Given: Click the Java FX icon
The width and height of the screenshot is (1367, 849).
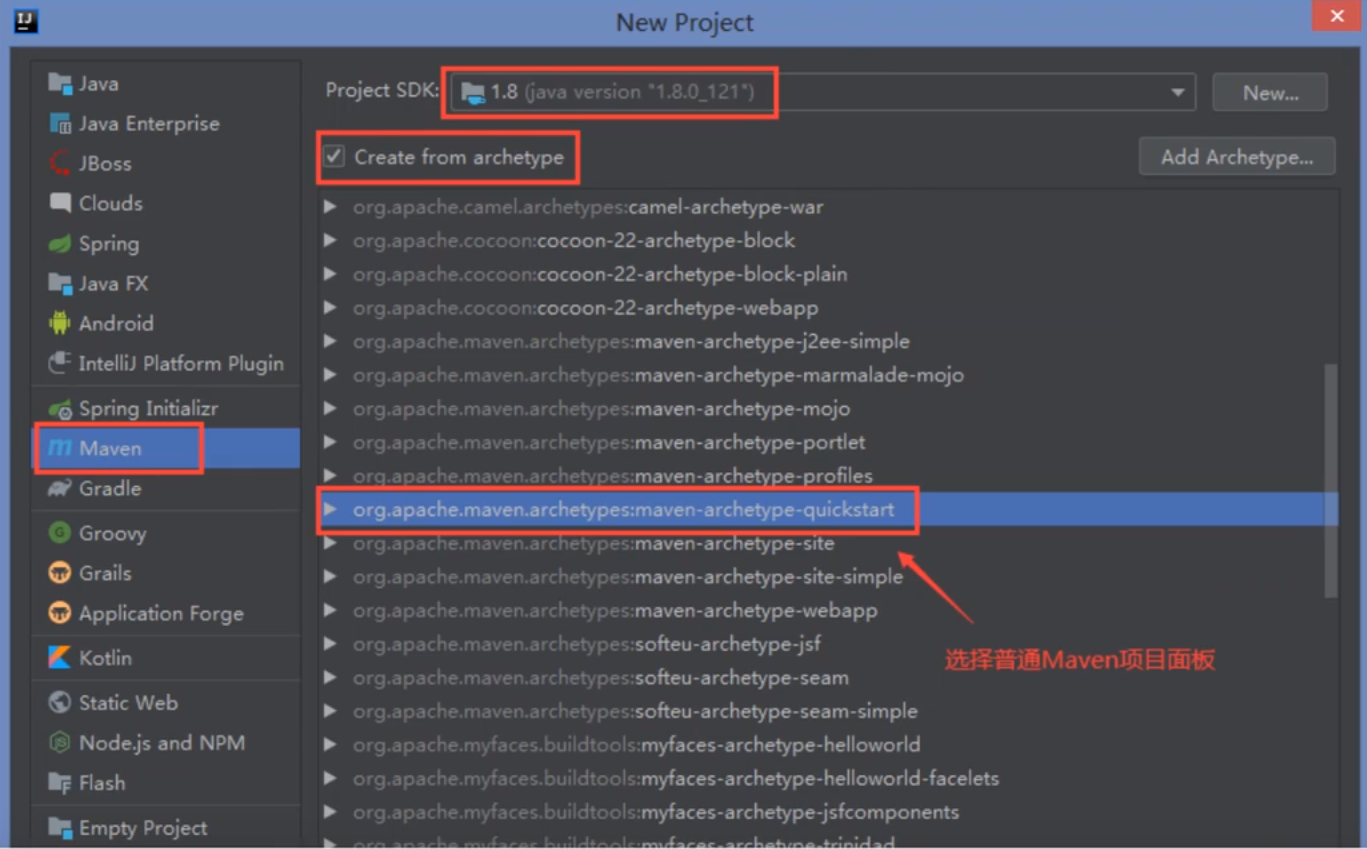Looking at the screenshot, I should pos(60,284).
